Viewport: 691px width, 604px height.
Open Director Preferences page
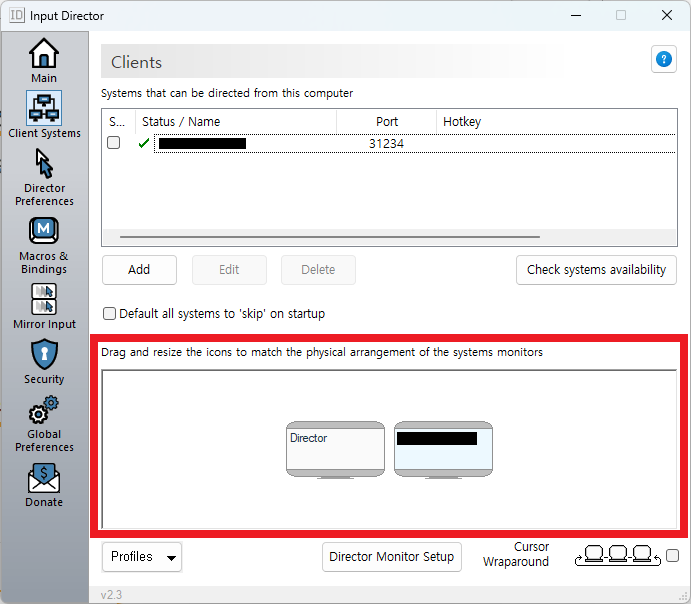44,178
